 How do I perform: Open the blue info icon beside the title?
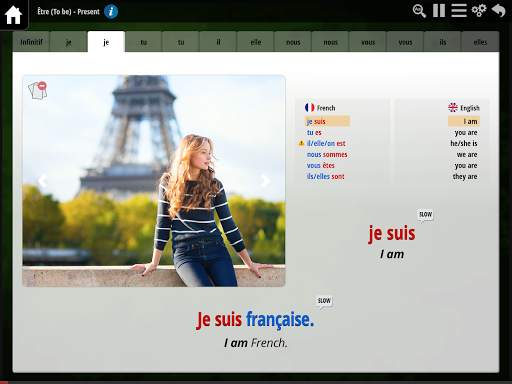(x=111, y=12)
